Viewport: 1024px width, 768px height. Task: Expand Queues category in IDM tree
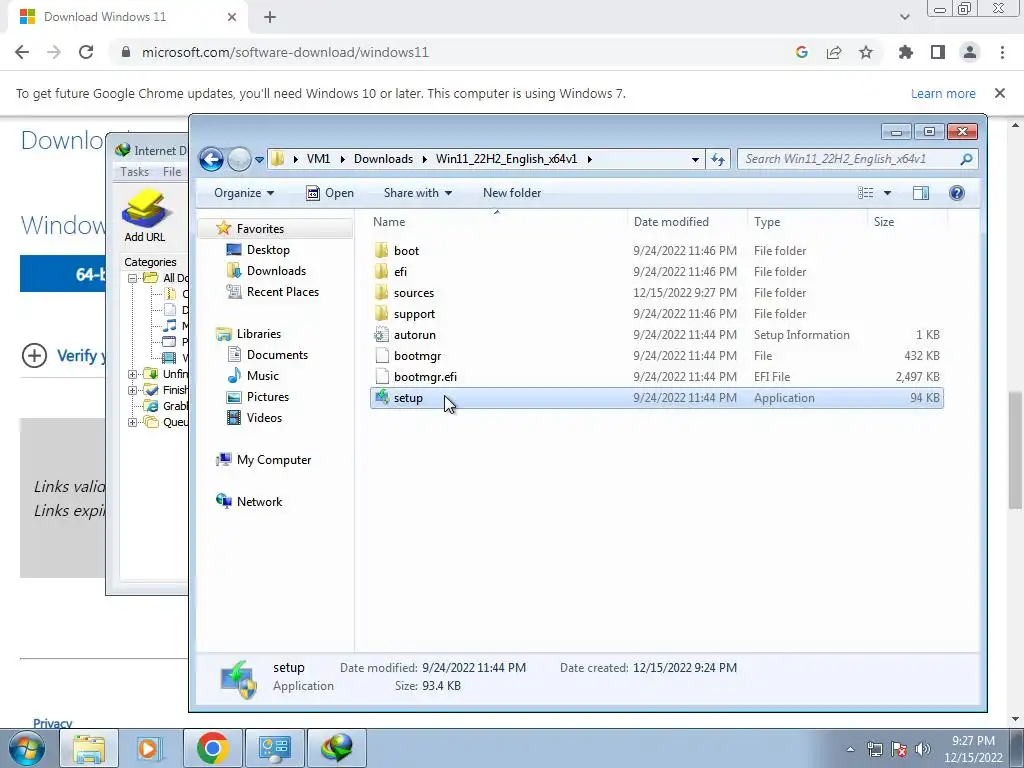pos(132,423)
